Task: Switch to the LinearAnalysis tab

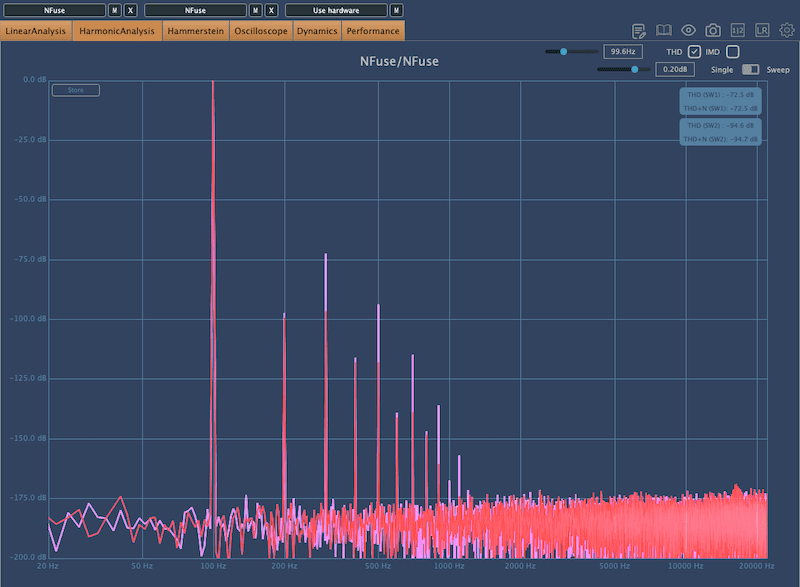Action: click(x=36, y=31)
